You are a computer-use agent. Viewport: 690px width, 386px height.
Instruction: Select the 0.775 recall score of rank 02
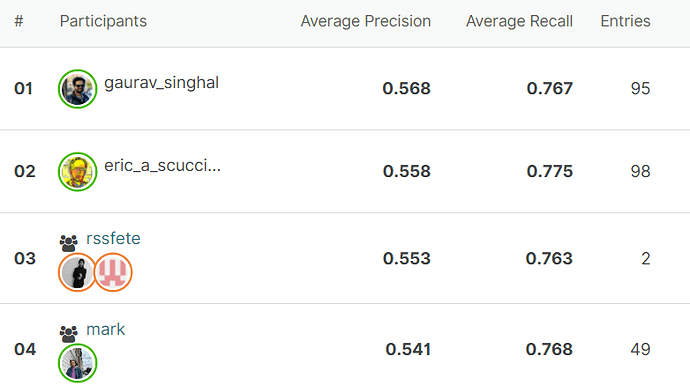coord(550,171)
